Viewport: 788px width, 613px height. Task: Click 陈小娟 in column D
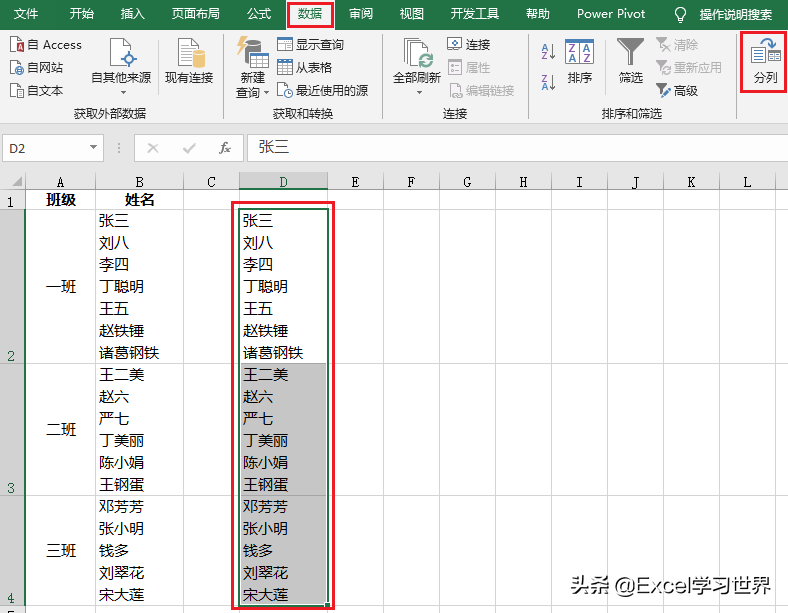pyautogui.click(x=265, y=463)
